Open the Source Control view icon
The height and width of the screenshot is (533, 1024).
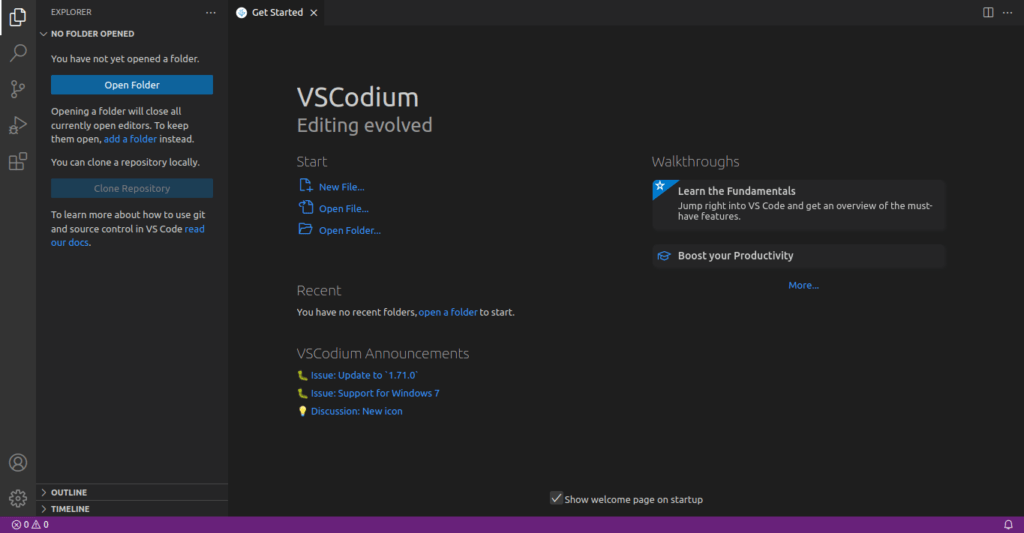[x=18, y=89]
